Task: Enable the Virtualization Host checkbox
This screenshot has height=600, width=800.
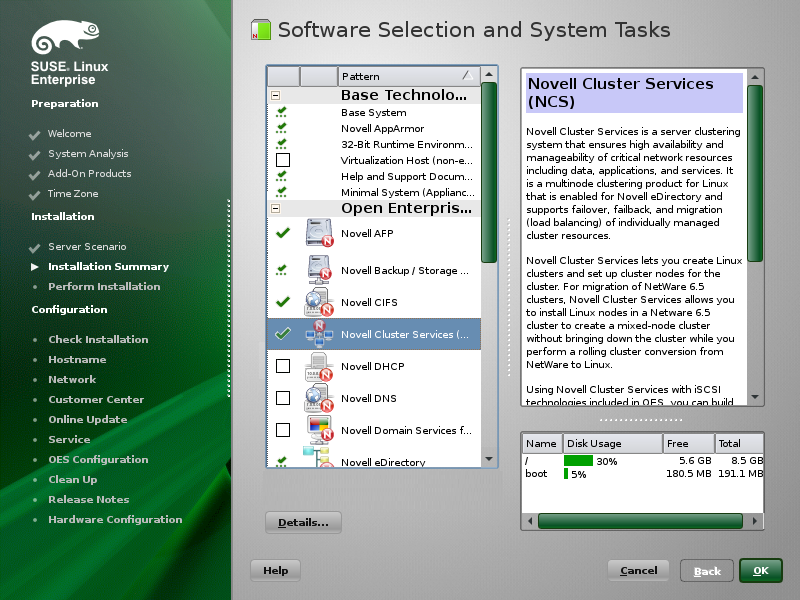Action: tap(283, 160)
